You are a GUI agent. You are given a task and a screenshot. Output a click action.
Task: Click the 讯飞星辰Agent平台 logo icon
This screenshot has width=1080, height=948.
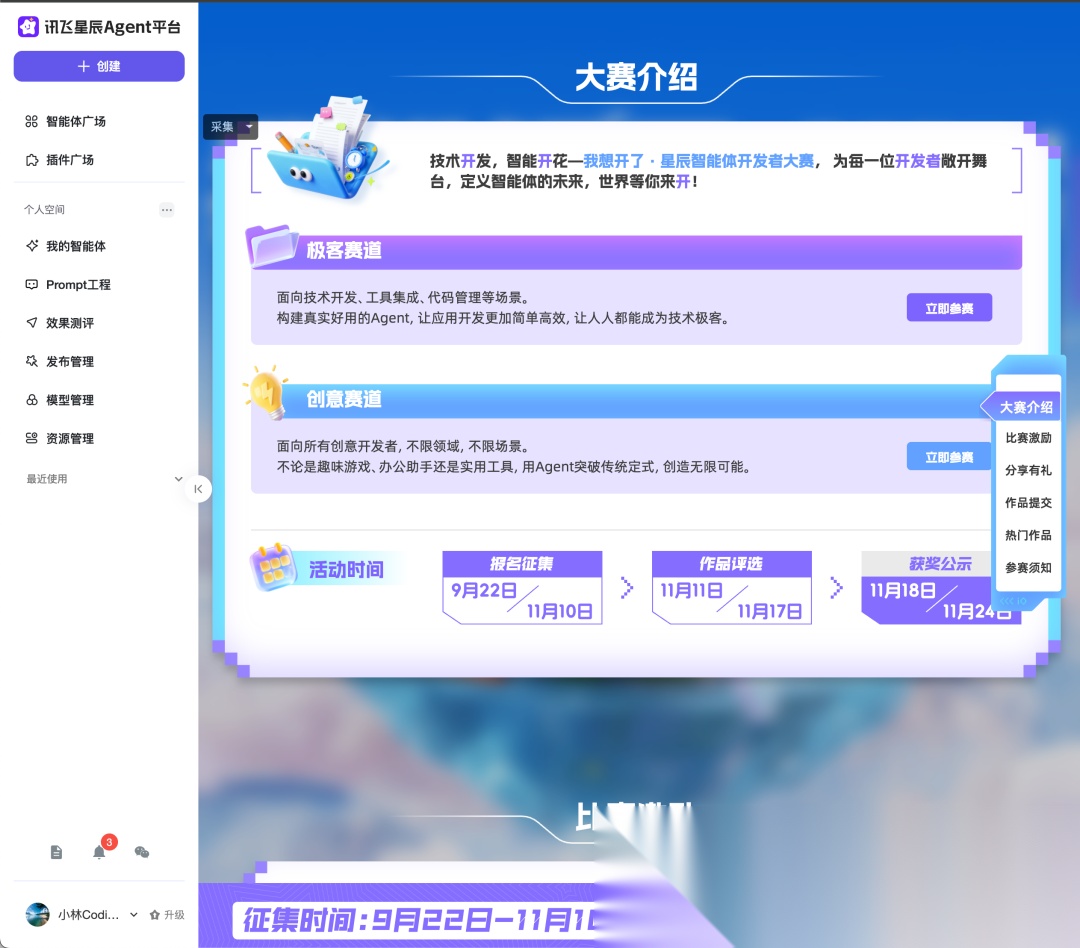[28, 27]
